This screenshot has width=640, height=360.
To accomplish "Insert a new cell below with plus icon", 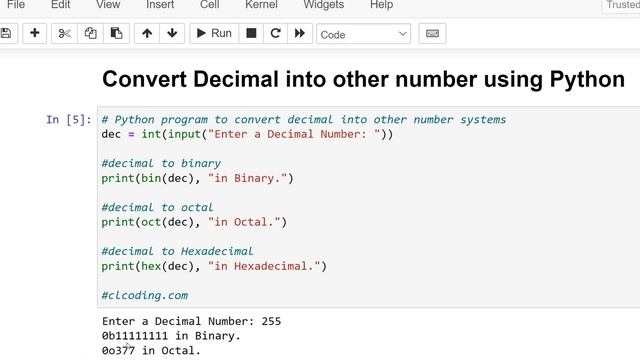I will [35, 33].
